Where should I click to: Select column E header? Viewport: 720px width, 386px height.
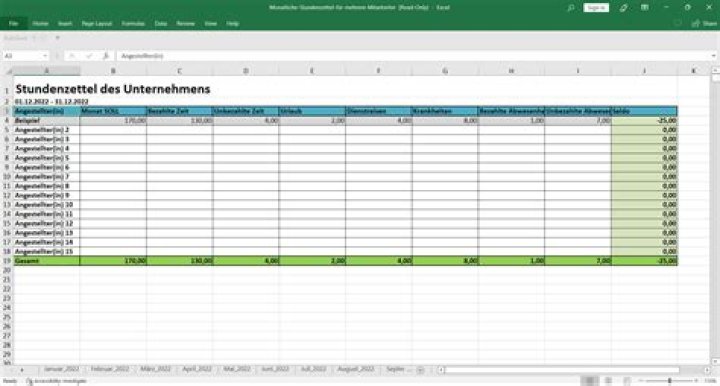pyautogui.click(x=312, y=71)
